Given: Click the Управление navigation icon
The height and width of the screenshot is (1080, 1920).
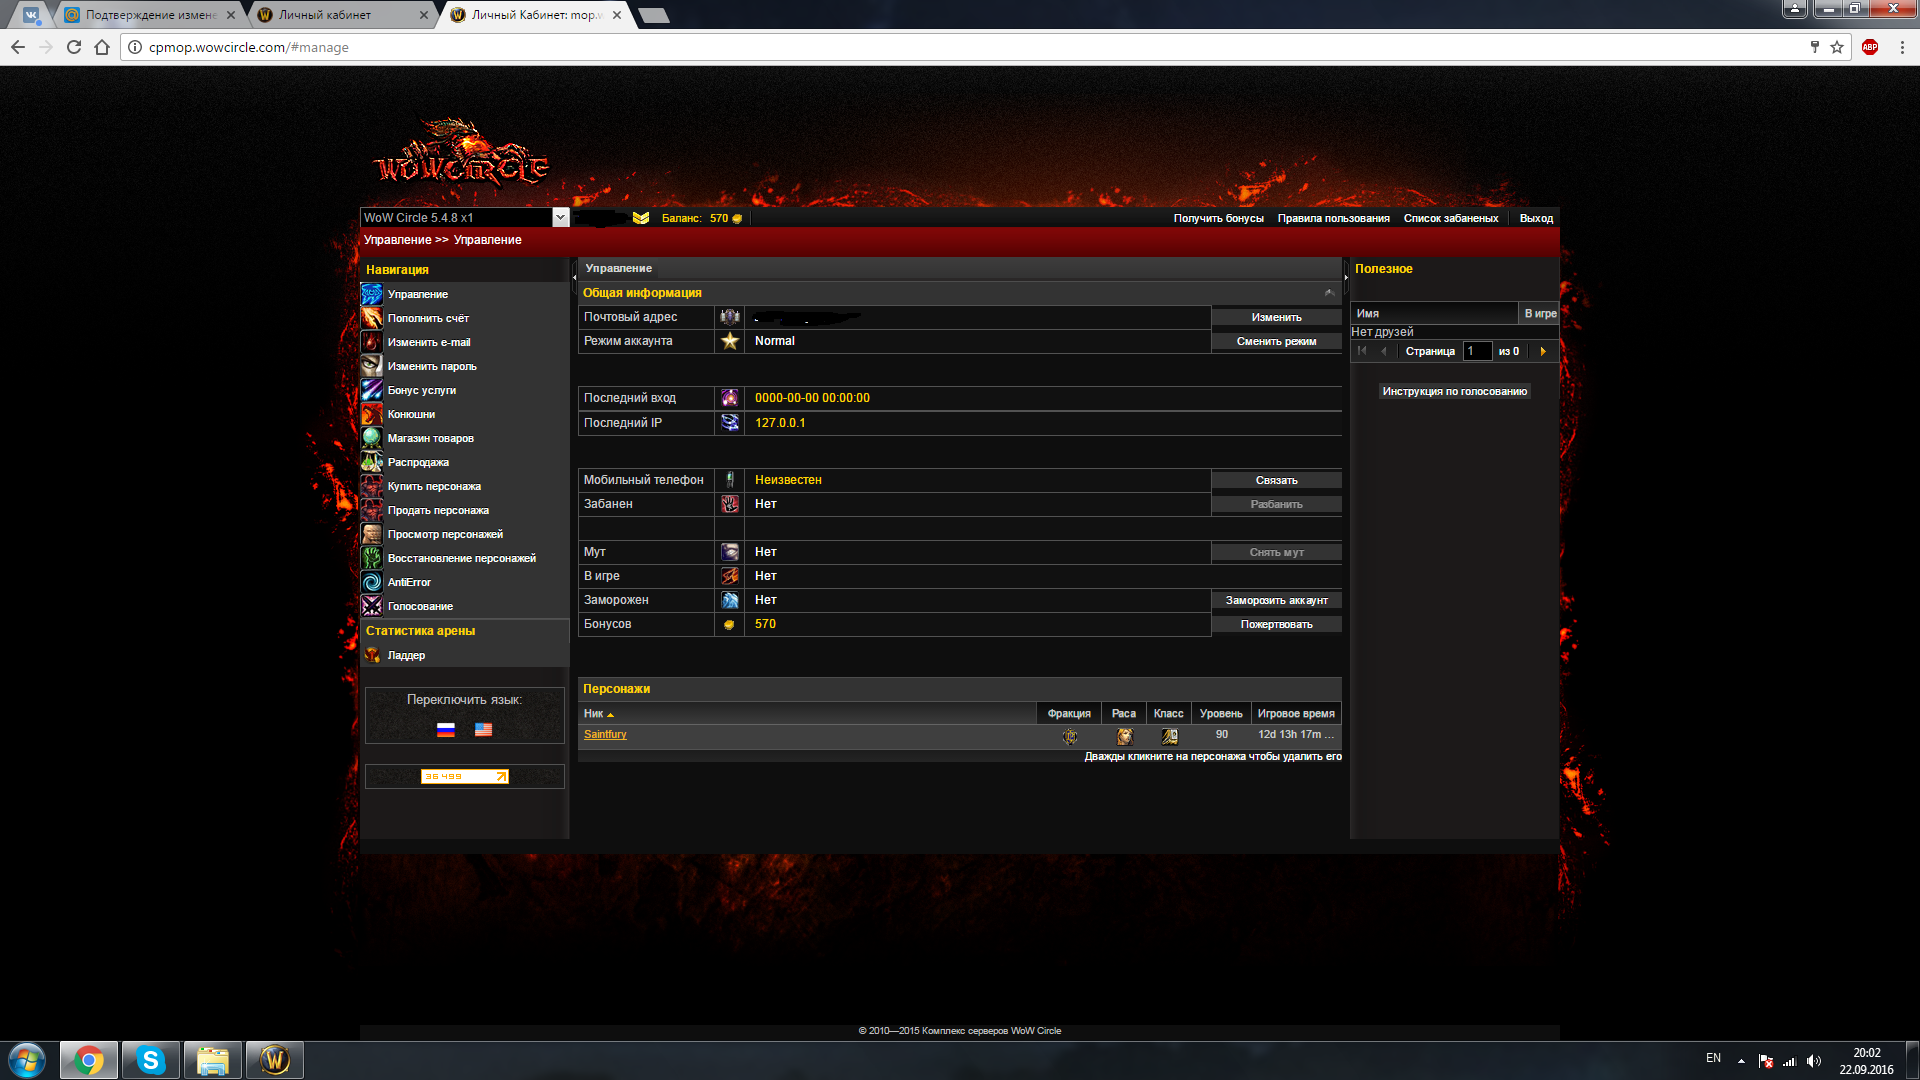Looking at the screenshot, I should click(371, 294).
